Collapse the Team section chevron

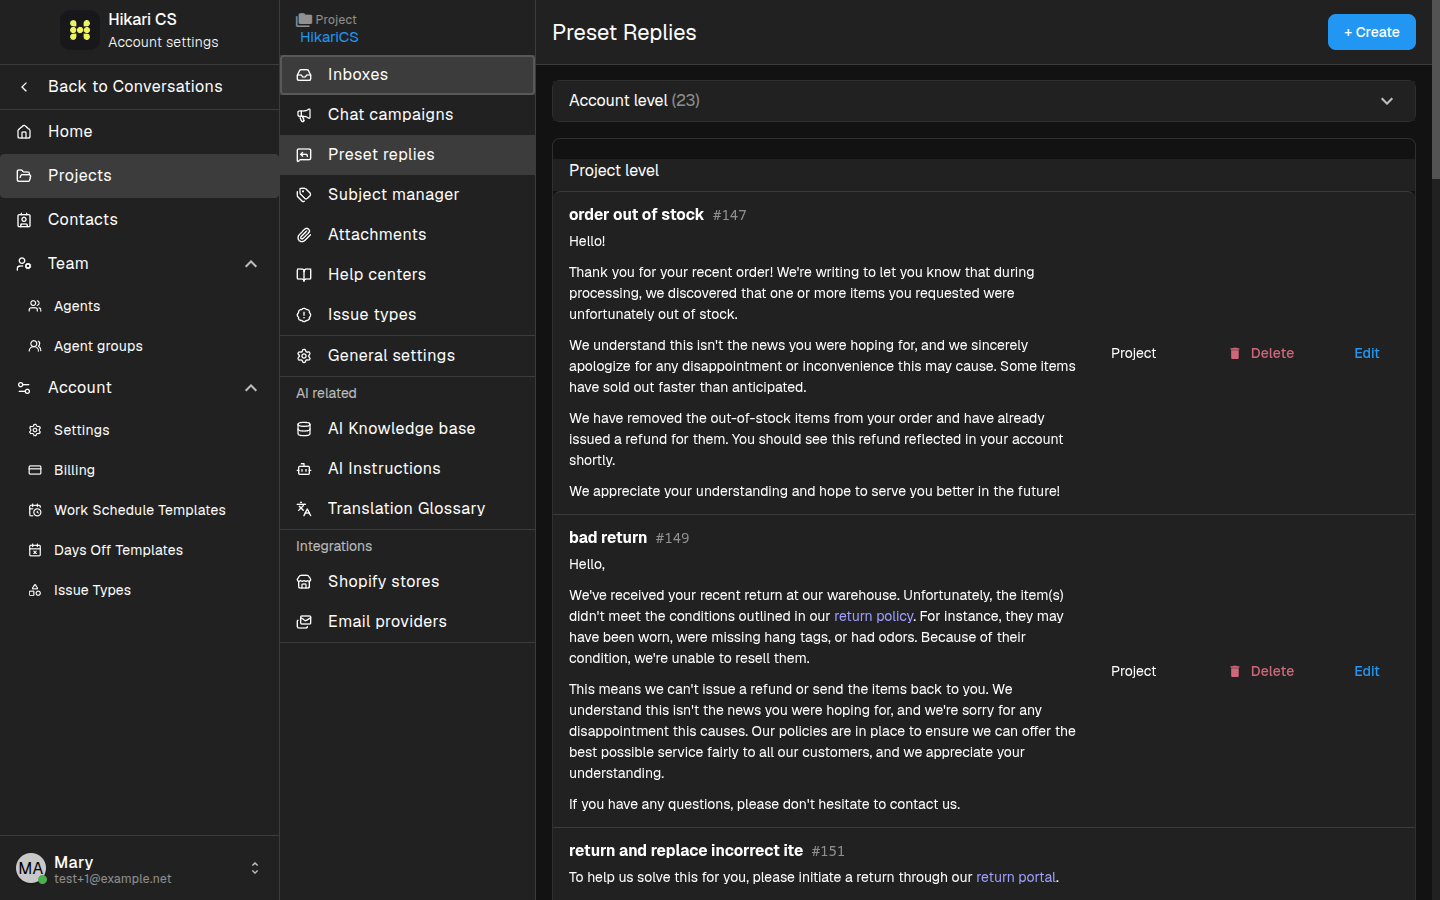(251, 264)
